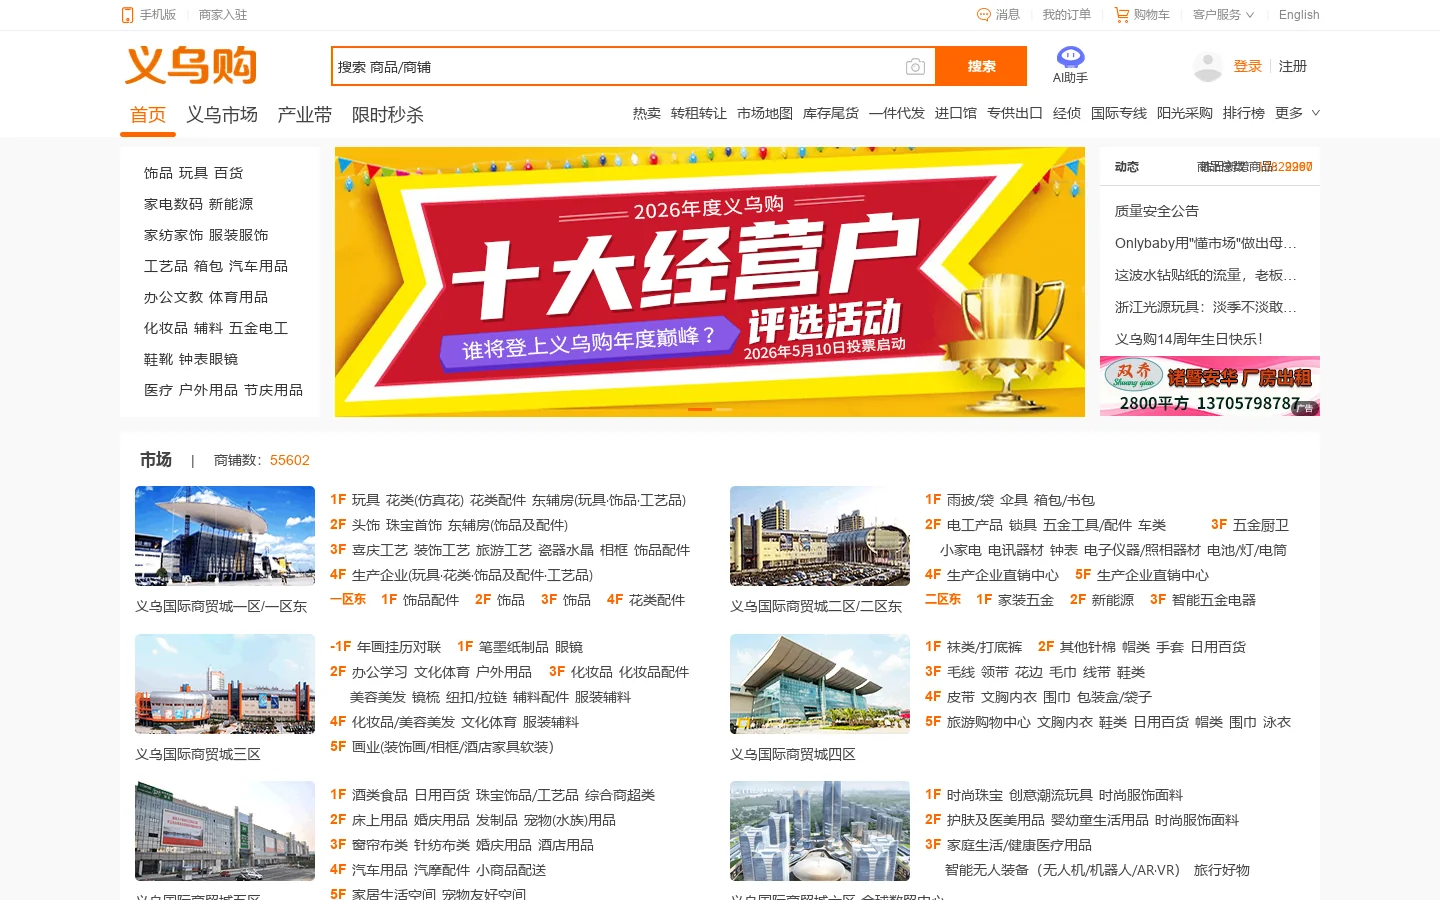The width and height of the screenshot is (1440, 900).
Task: Click the 一区东 floor link
Action: point(348,599)
